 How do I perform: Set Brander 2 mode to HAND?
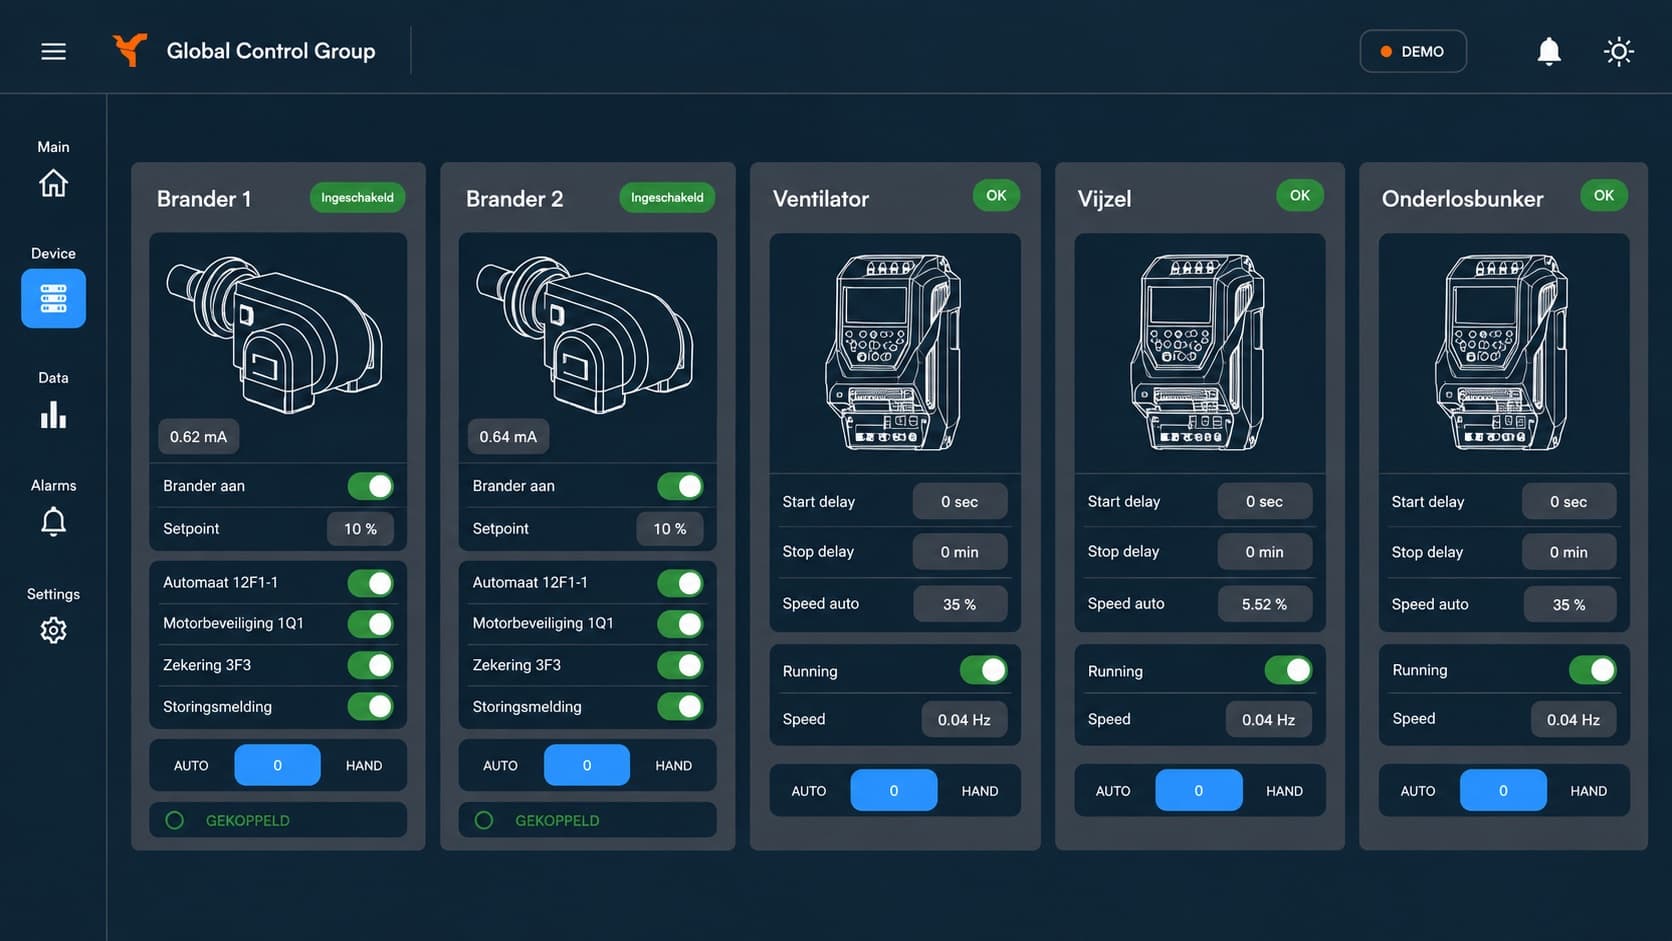tap(673, 765)
